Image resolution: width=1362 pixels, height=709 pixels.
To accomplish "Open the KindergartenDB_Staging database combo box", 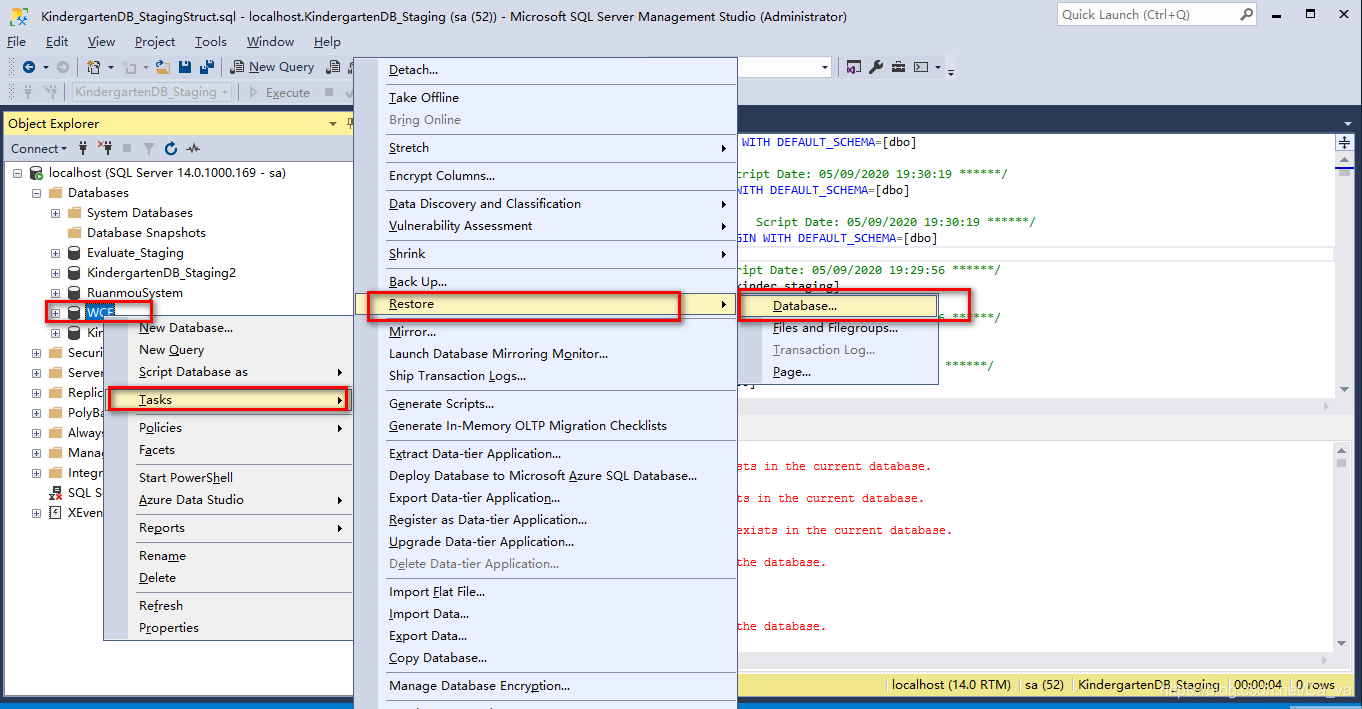I will 152,92.
